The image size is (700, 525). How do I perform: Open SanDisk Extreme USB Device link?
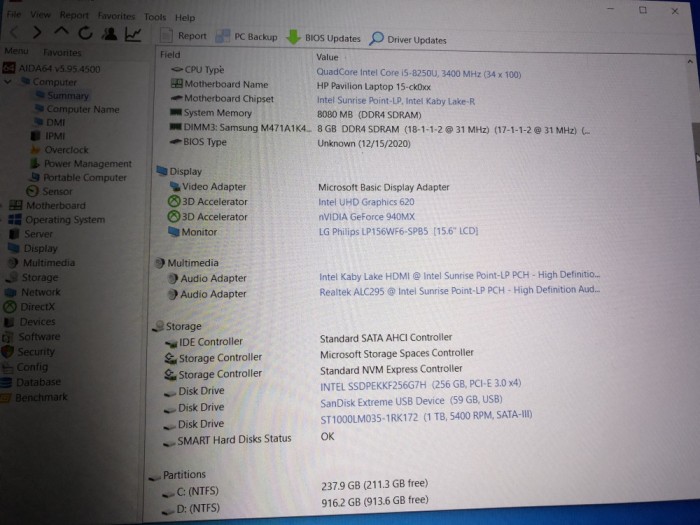(x=411, y=400)
